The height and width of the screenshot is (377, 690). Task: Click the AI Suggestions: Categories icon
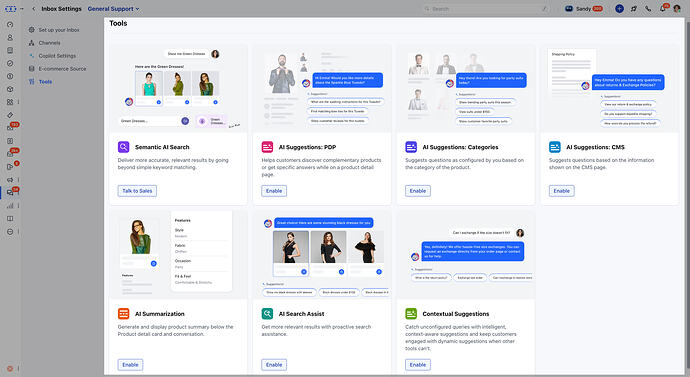click(x=411, y=147)
